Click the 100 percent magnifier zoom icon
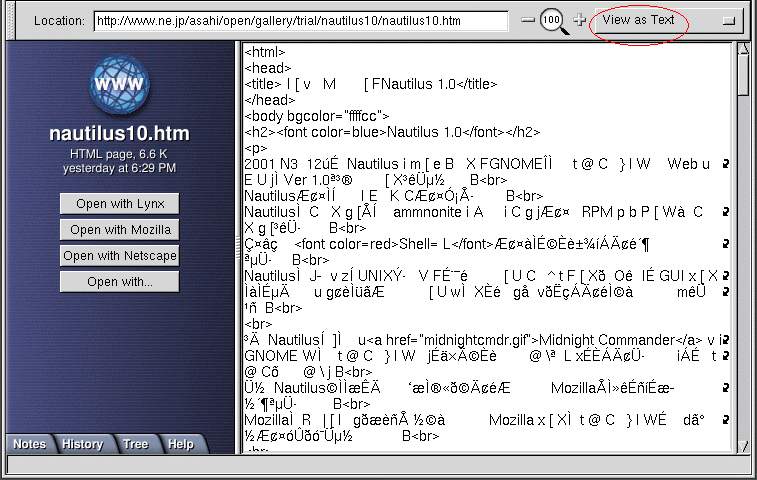The image size is (757, 480). click(553, 21)
